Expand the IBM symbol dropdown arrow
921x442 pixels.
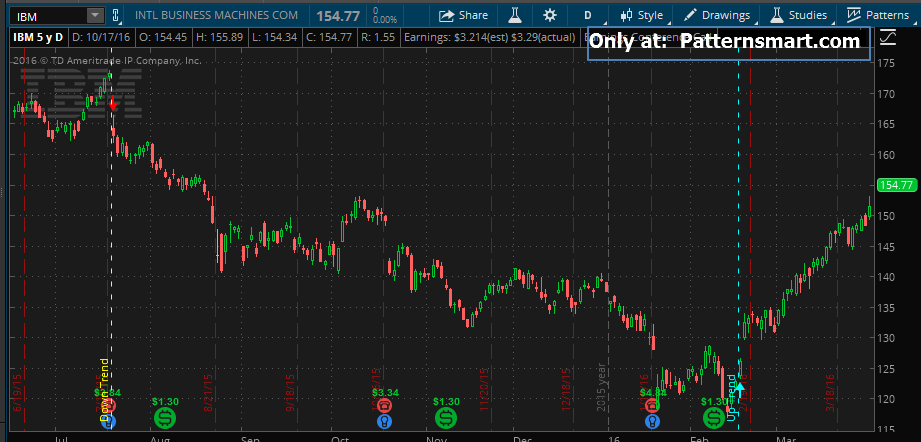click(93, 16)
